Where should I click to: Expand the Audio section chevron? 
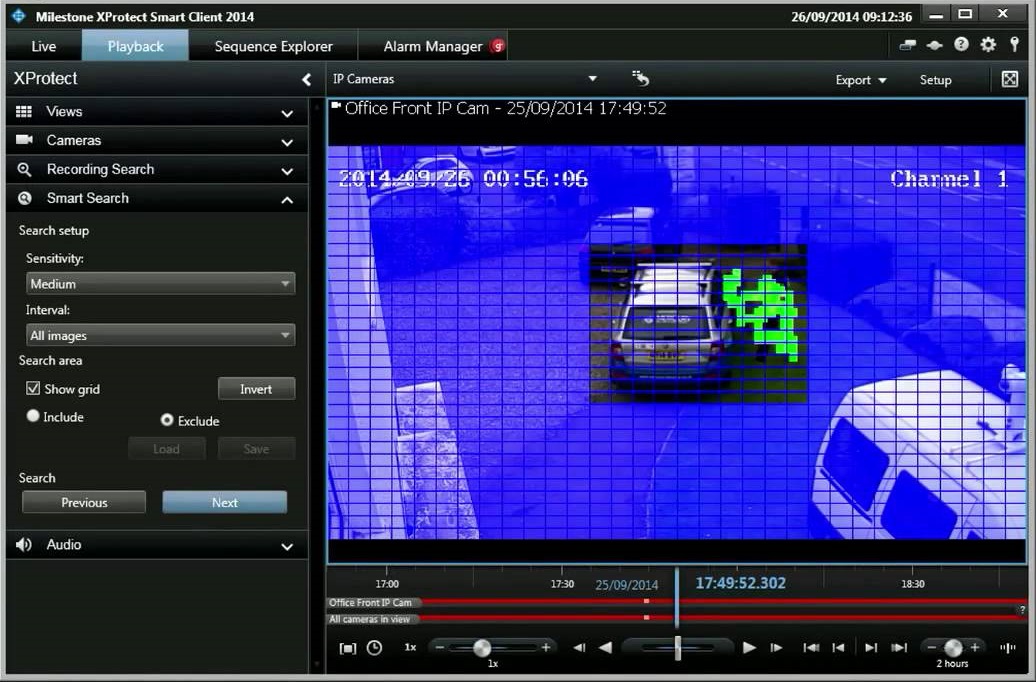click(287, 547)
